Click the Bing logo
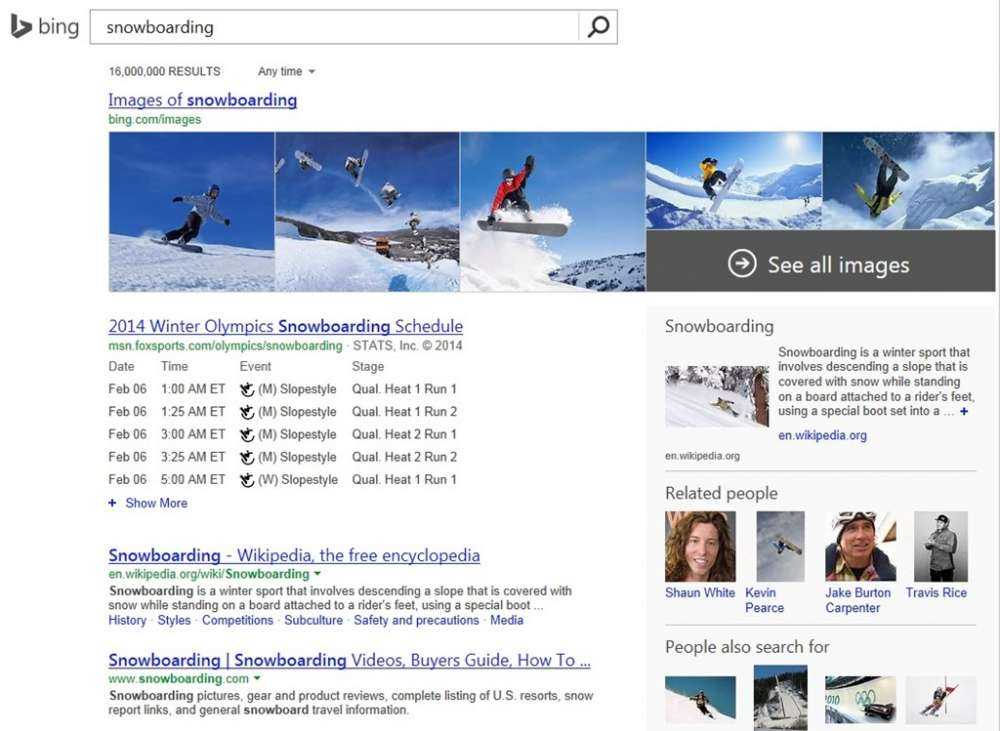This screenshot has height=731, width=1000. click(43, 27)
